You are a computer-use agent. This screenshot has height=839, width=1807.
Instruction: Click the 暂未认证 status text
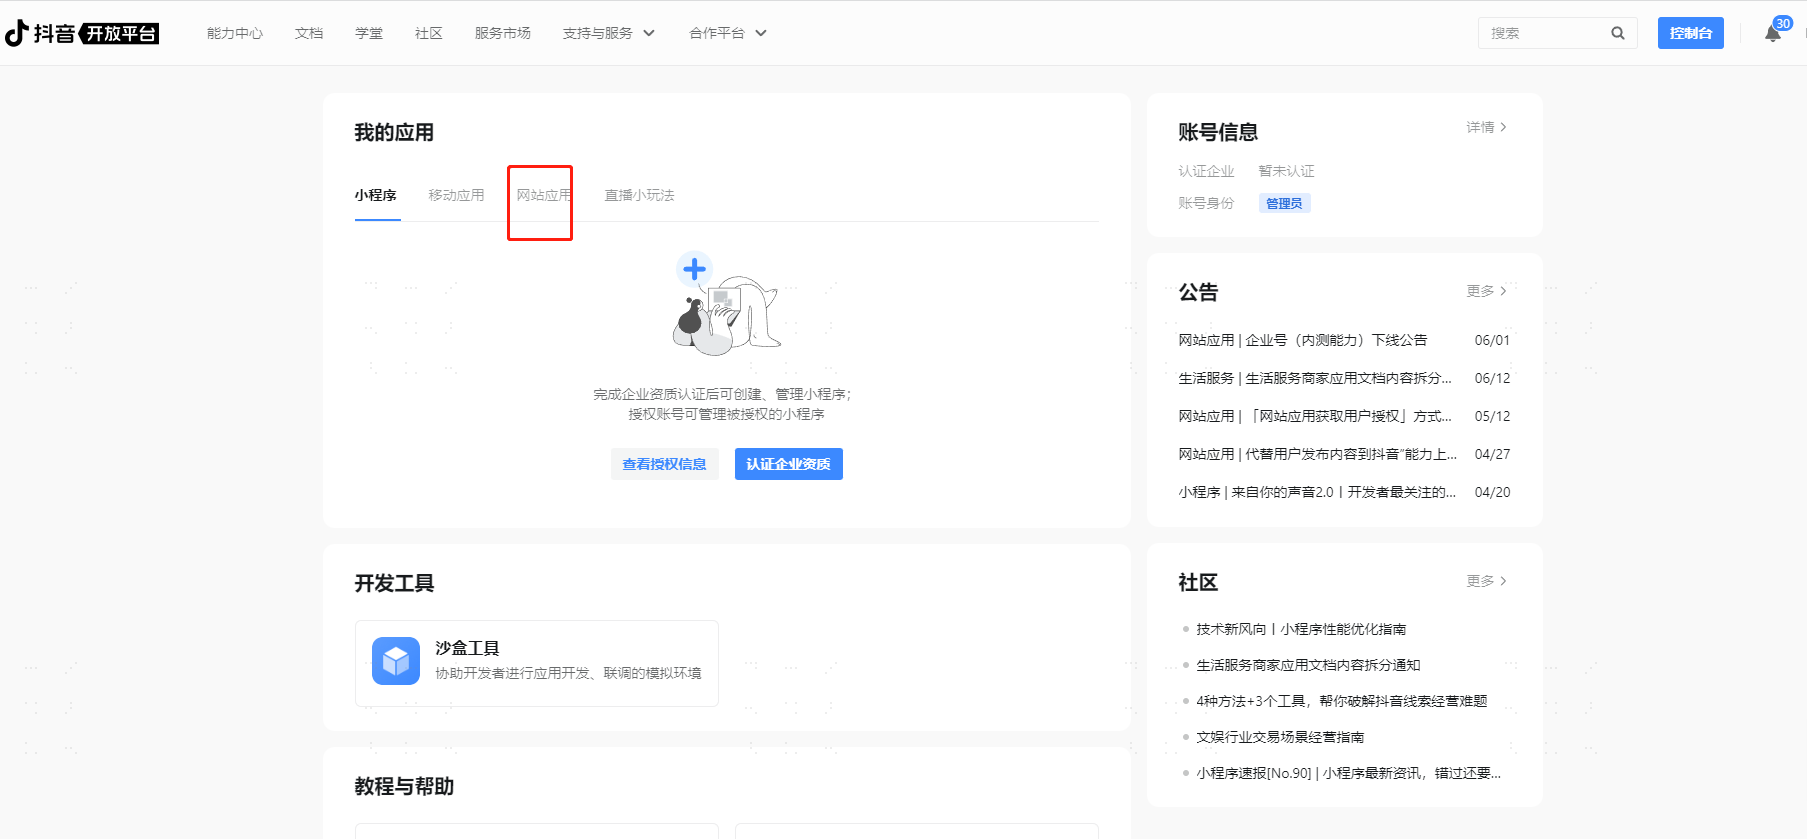click(x=1286, y=171)
